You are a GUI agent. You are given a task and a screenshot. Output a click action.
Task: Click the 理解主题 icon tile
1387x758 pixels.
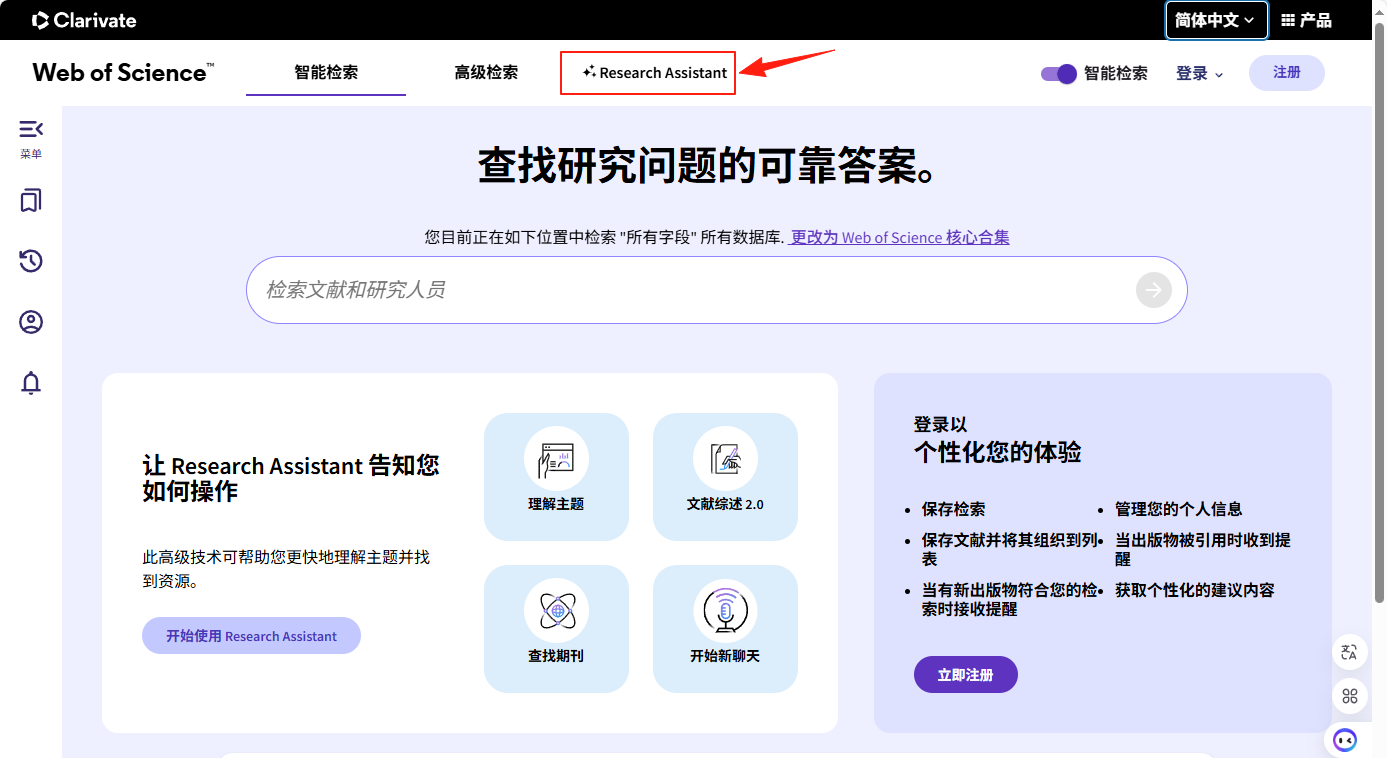[x=556, y=476]
